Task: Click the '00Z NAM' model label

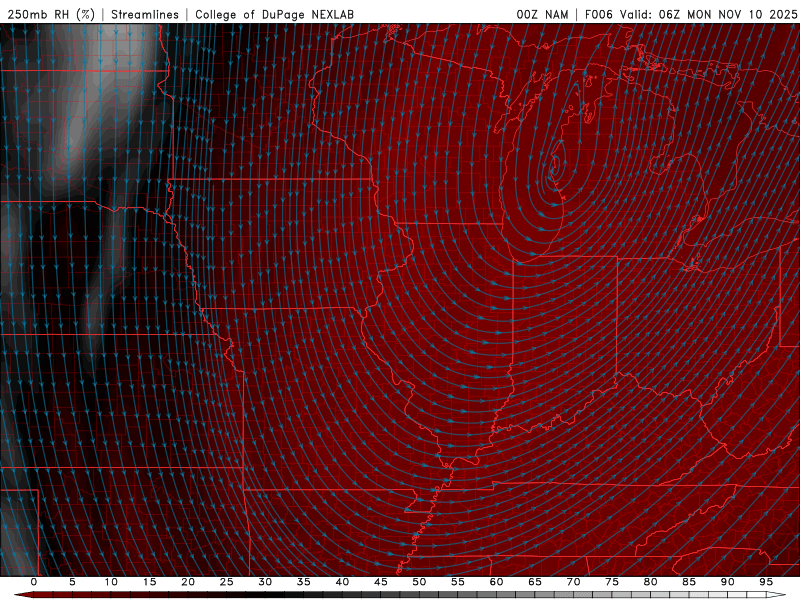Action: 542,14
